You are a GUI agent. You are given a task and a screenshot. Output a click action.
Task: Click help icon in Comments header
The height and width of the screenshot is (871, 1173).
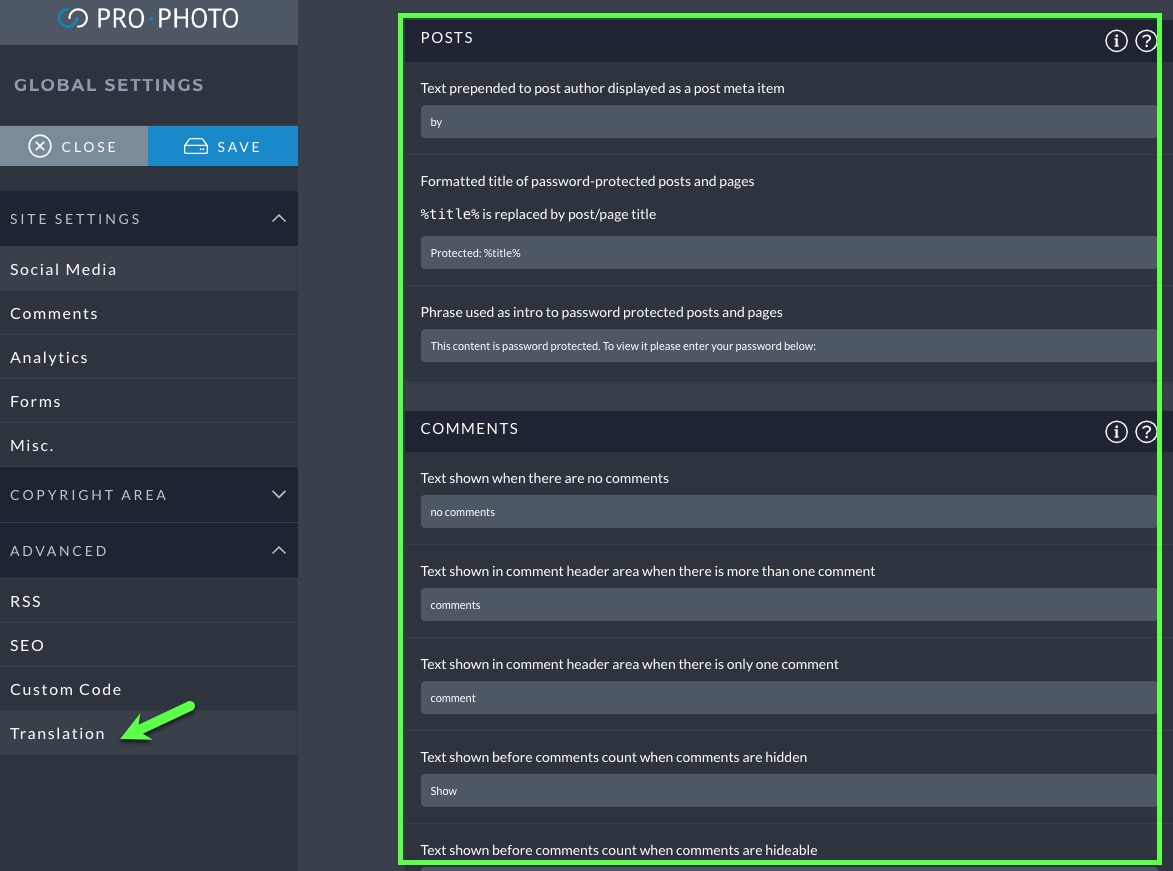(1146, 432)
